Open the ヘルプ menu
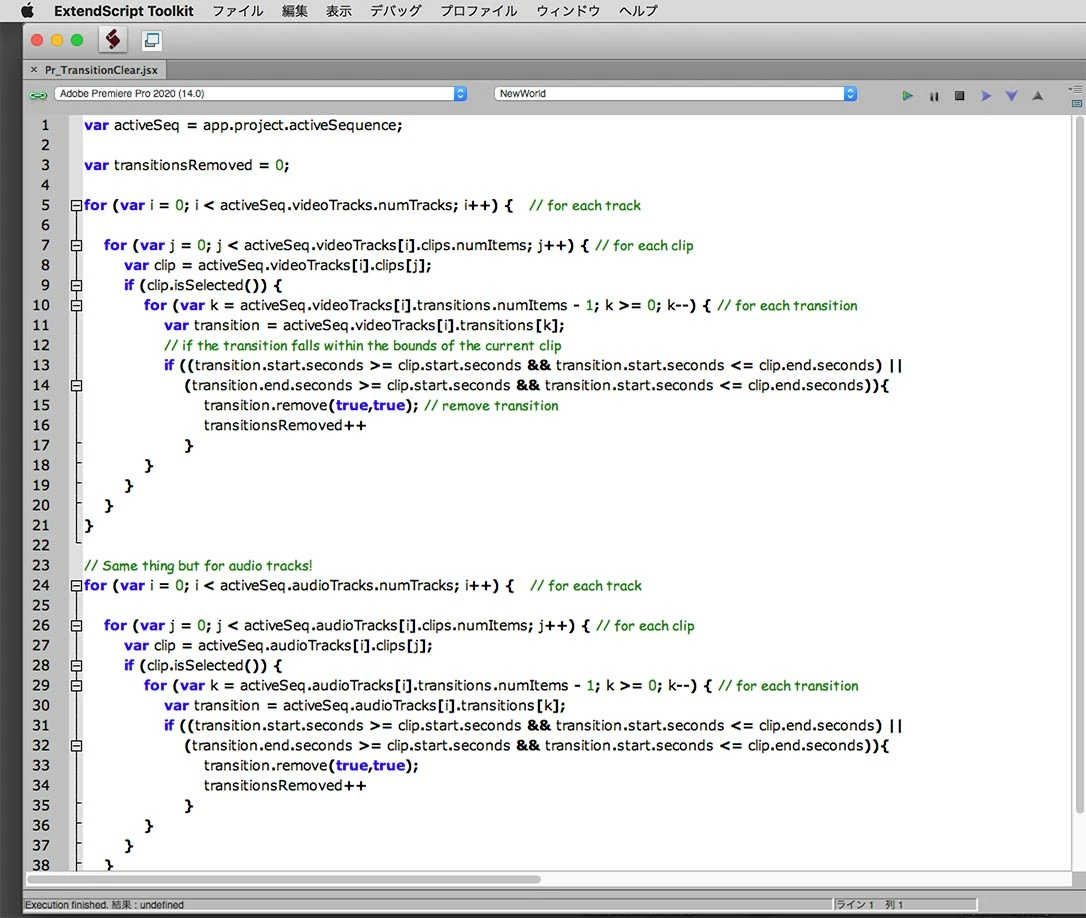This screenshot has height=918, width=1086. pyautogui.click(x=638, y=10)
